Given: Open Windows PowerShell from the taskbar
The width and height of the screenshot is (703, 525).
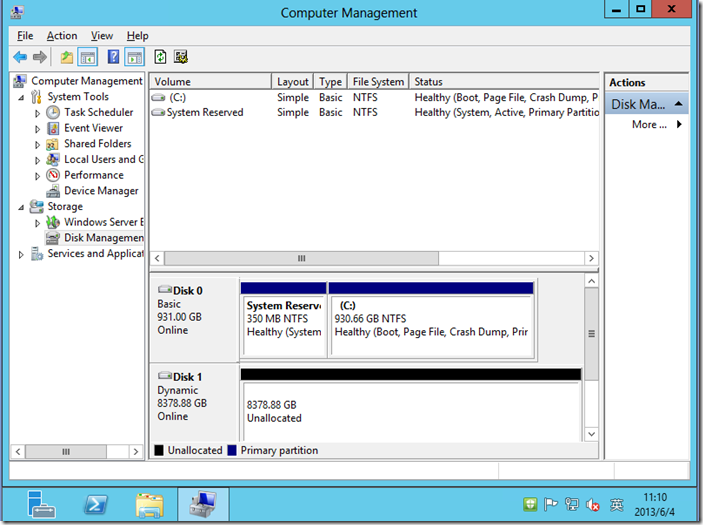Looking at the screenshot, I should tap(96, 504).
